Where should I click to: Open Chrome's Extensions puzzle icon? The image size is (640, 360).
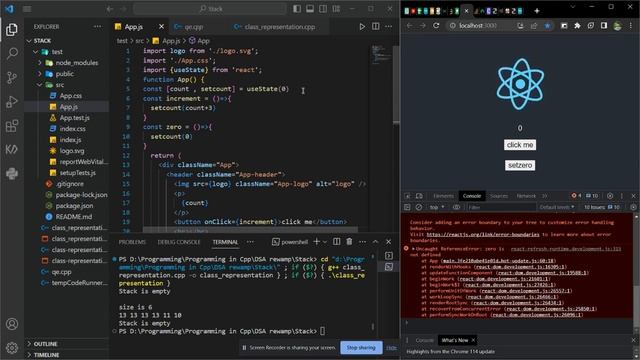pyautogui.click(x=577, y=26)
